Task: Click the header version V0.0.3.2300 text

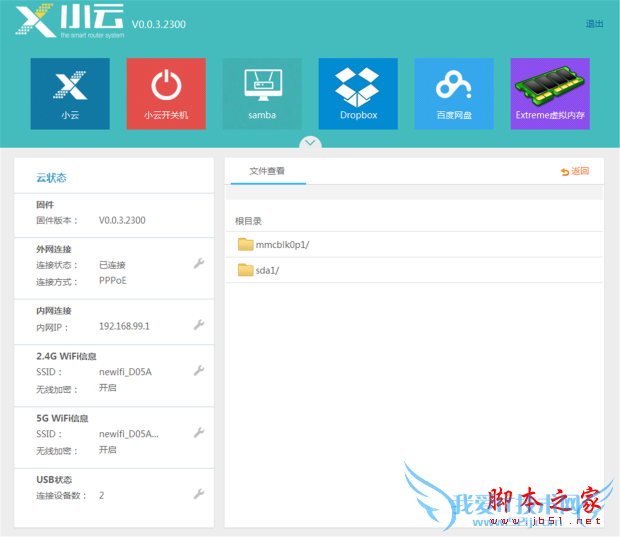Action: point(159,25)
